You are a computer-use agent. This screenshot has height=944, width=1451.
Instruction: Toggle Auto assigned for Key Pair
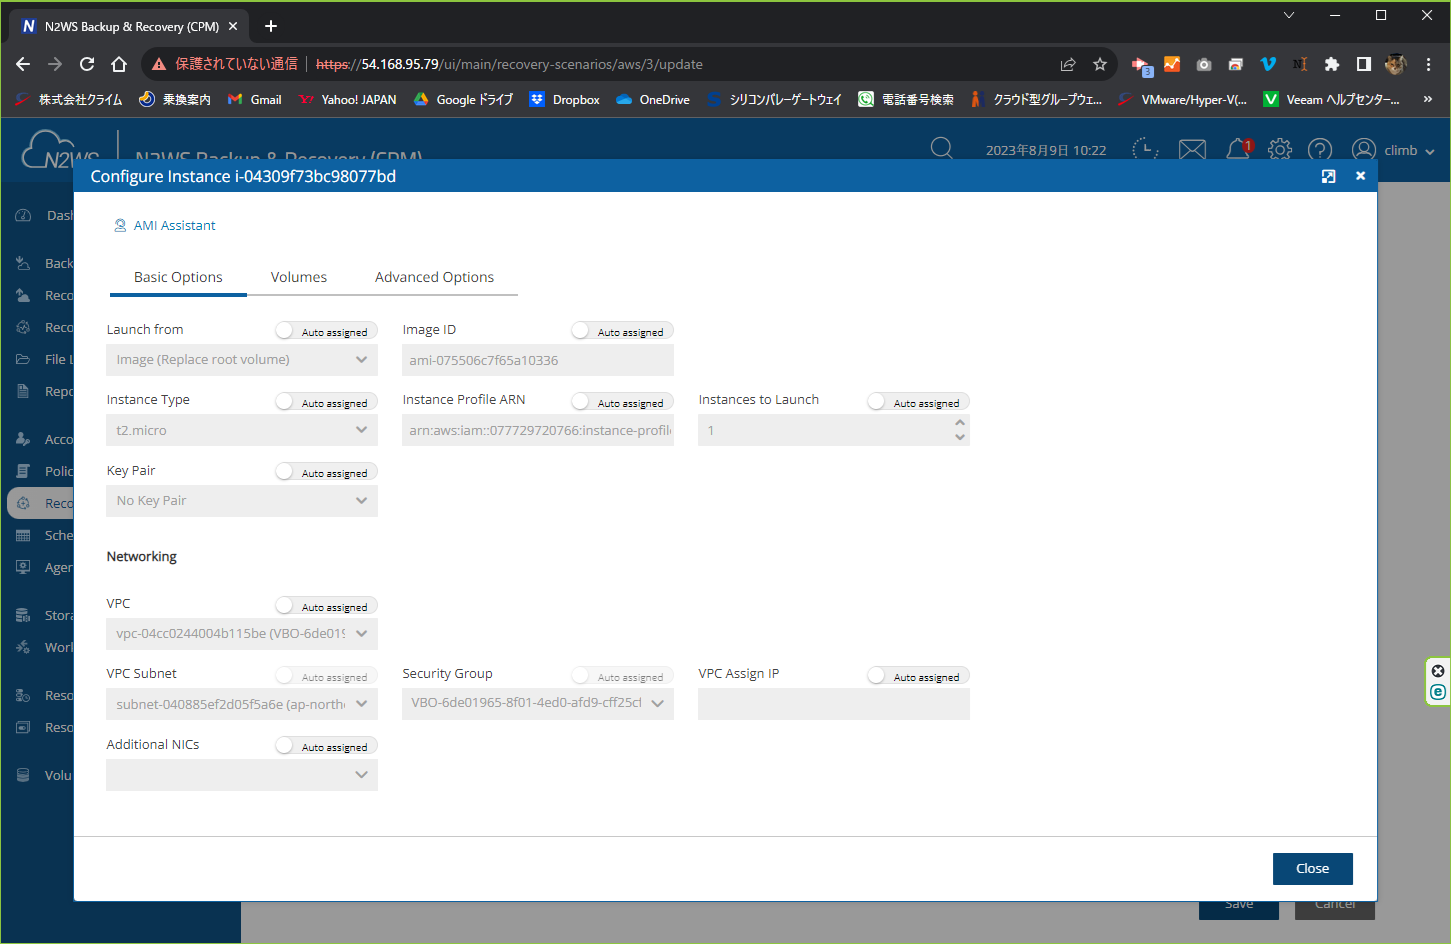tap(324, 472)
